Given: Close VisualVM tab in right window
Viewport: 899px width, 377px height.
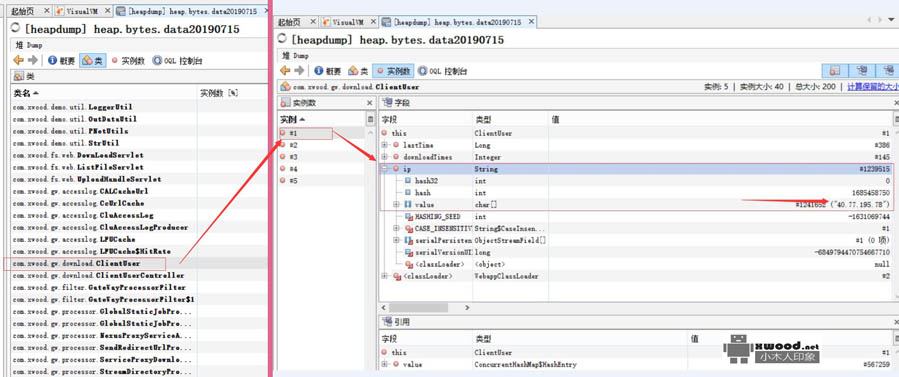Looking at the screenshot, I should [373, 22].
